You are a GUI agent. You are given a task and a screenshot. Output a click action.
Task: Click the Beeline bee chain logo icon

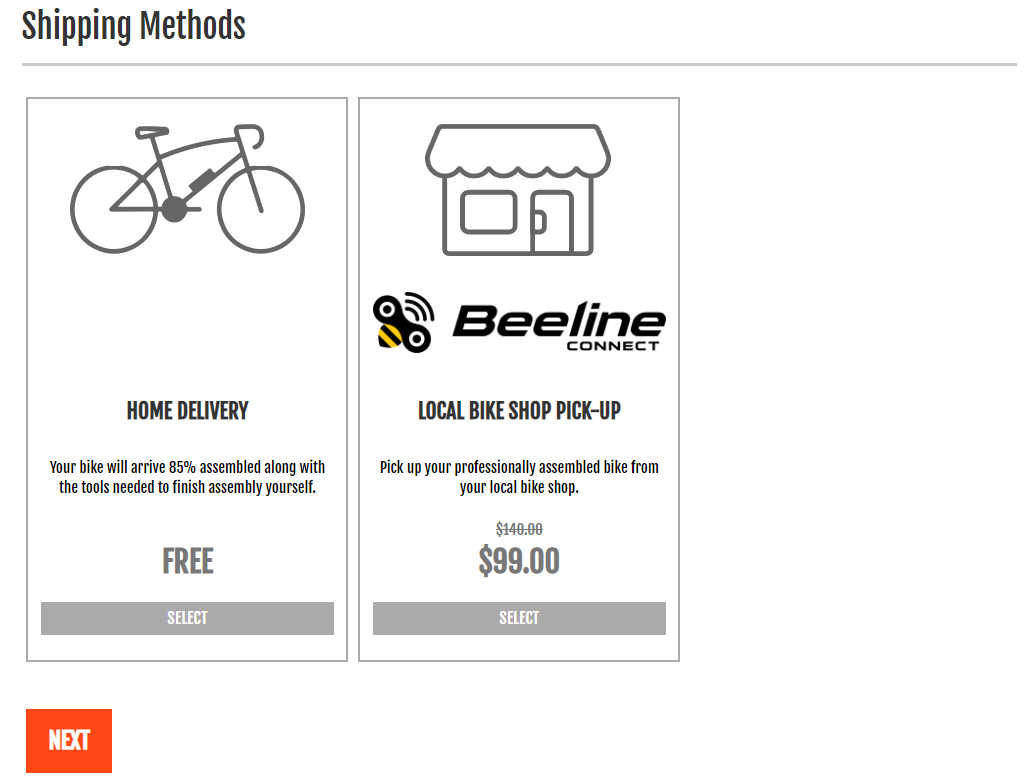[x=403, y=322]
